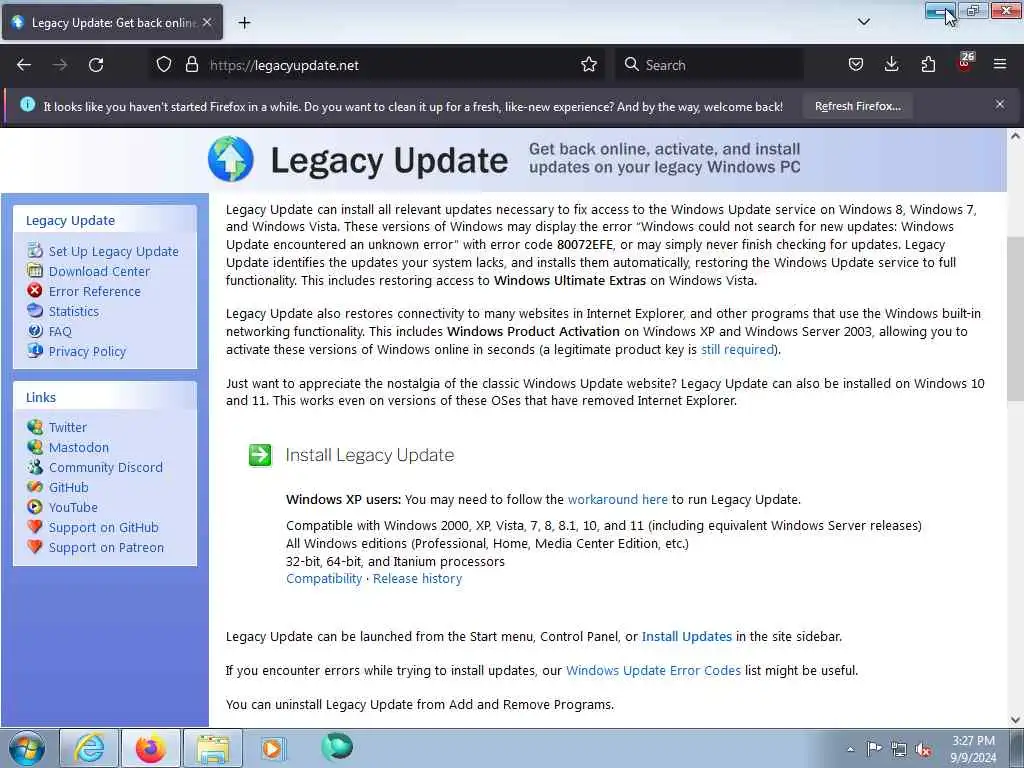This screenshot has width=1024, height=768.
Task: Open the YouTube link in Links
Action: [x=73, y=507]
